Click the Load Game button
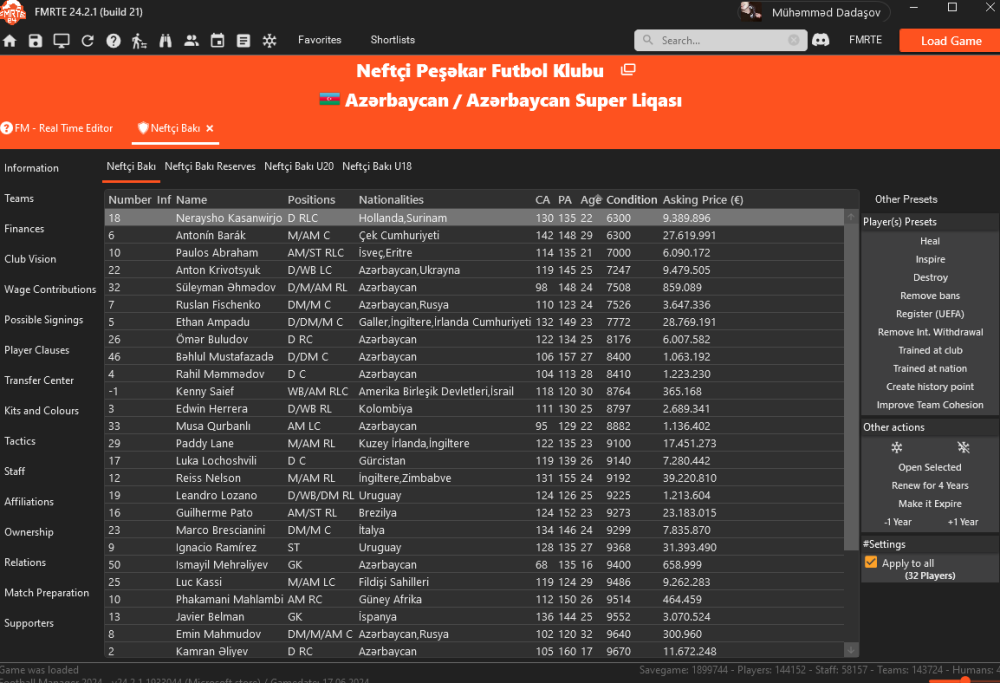The height and width of the screenshot is (683, 1000). point(950,41)
